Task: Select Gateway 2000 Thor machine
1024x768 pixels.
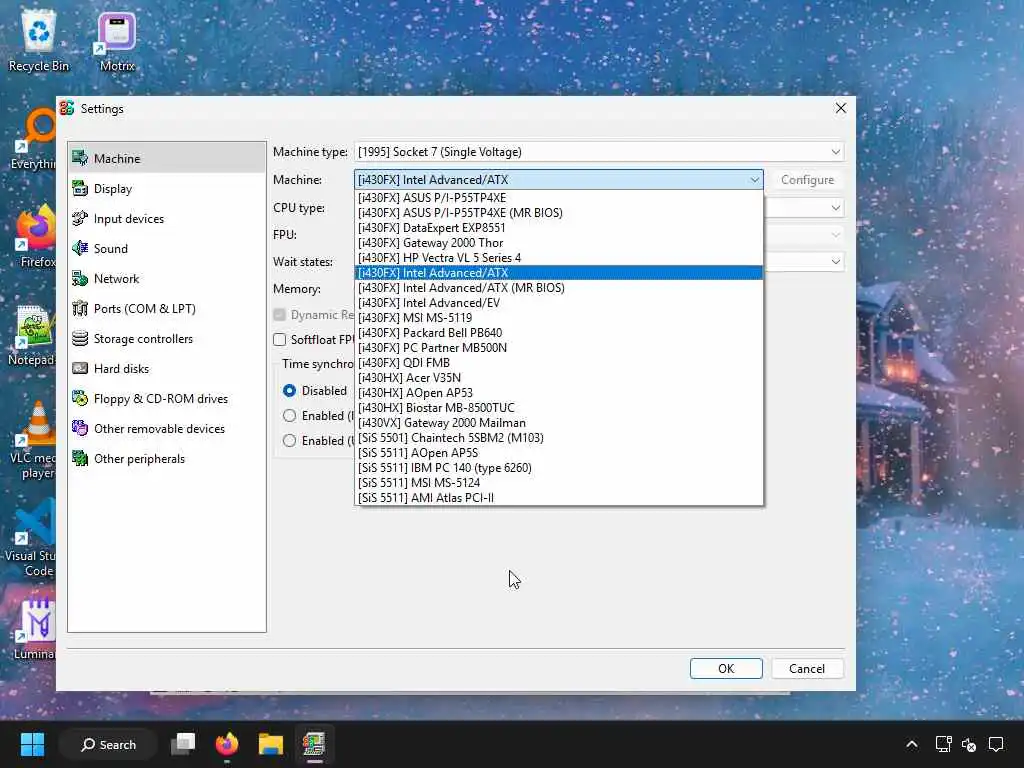Action: click(x=558, y=242)
